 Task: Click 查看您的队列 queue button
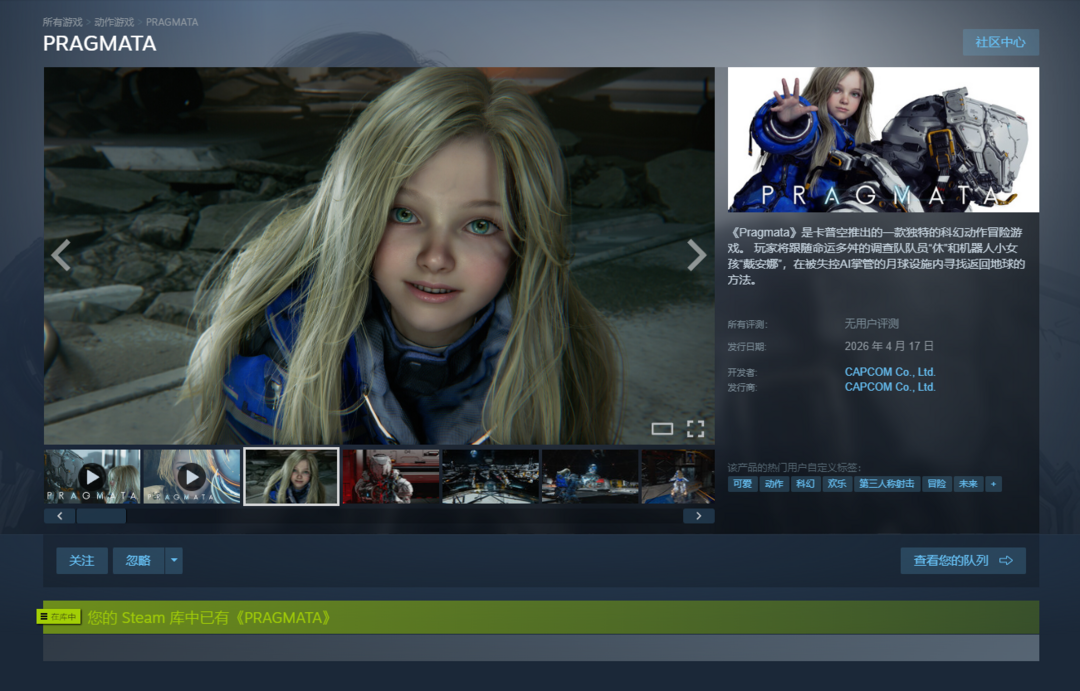[962, 561]
